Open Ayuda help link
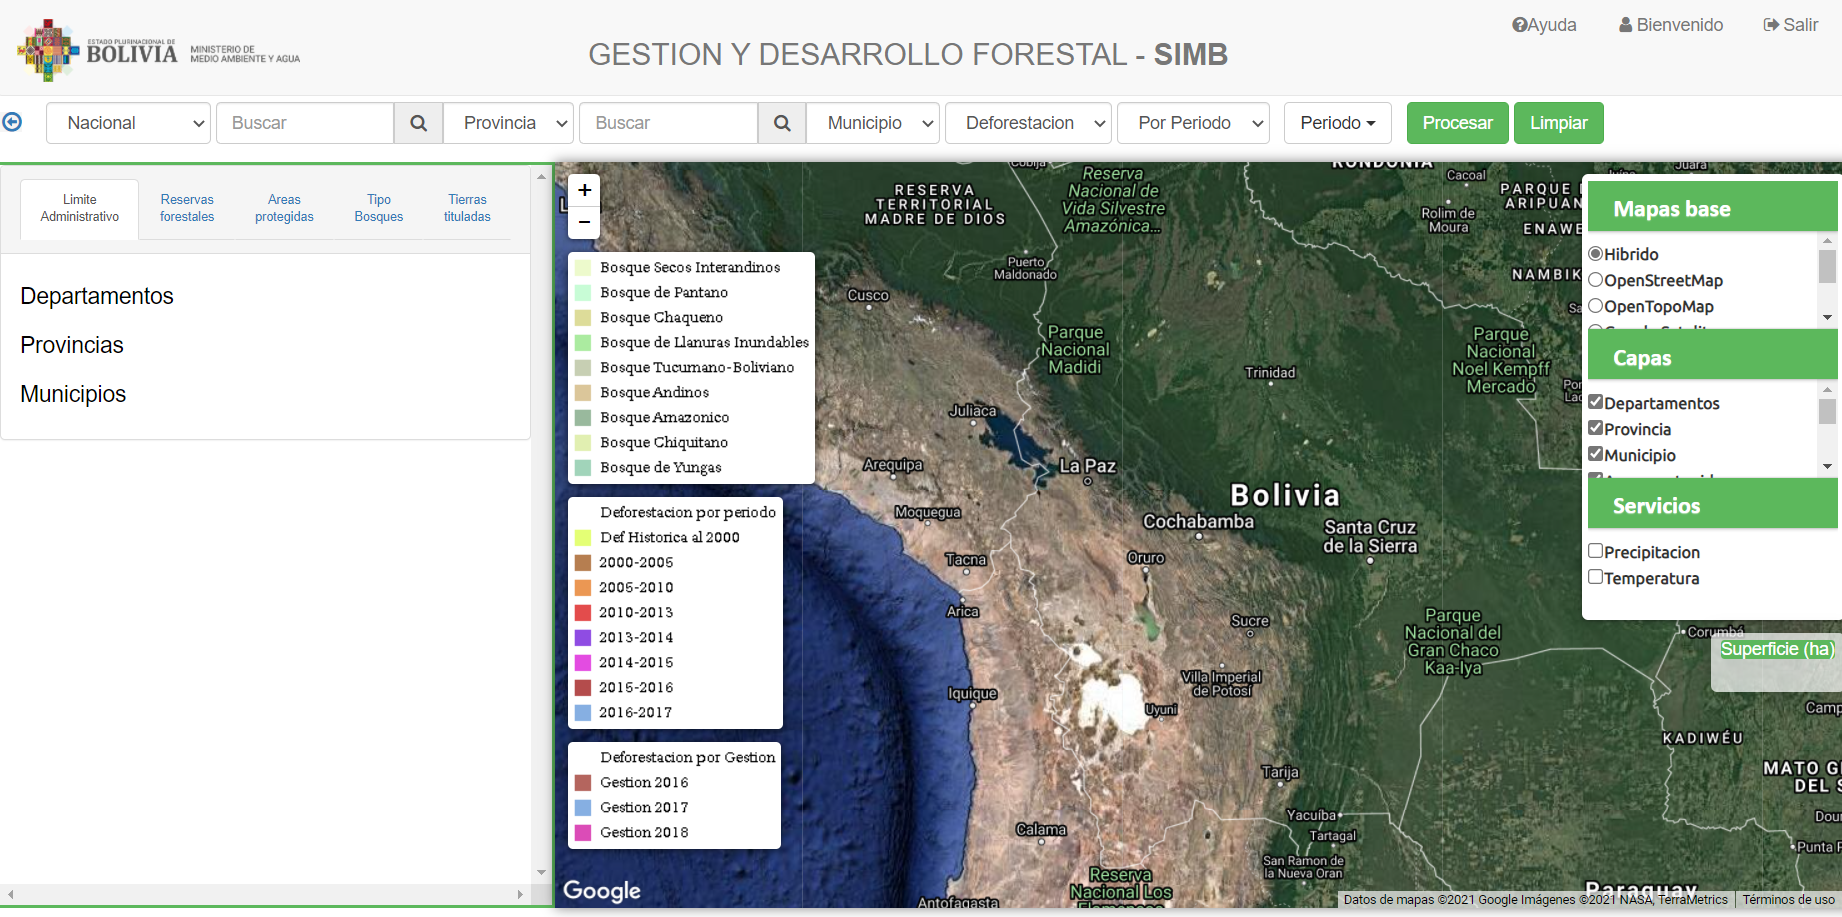1842x917 pixels. 1544,25
